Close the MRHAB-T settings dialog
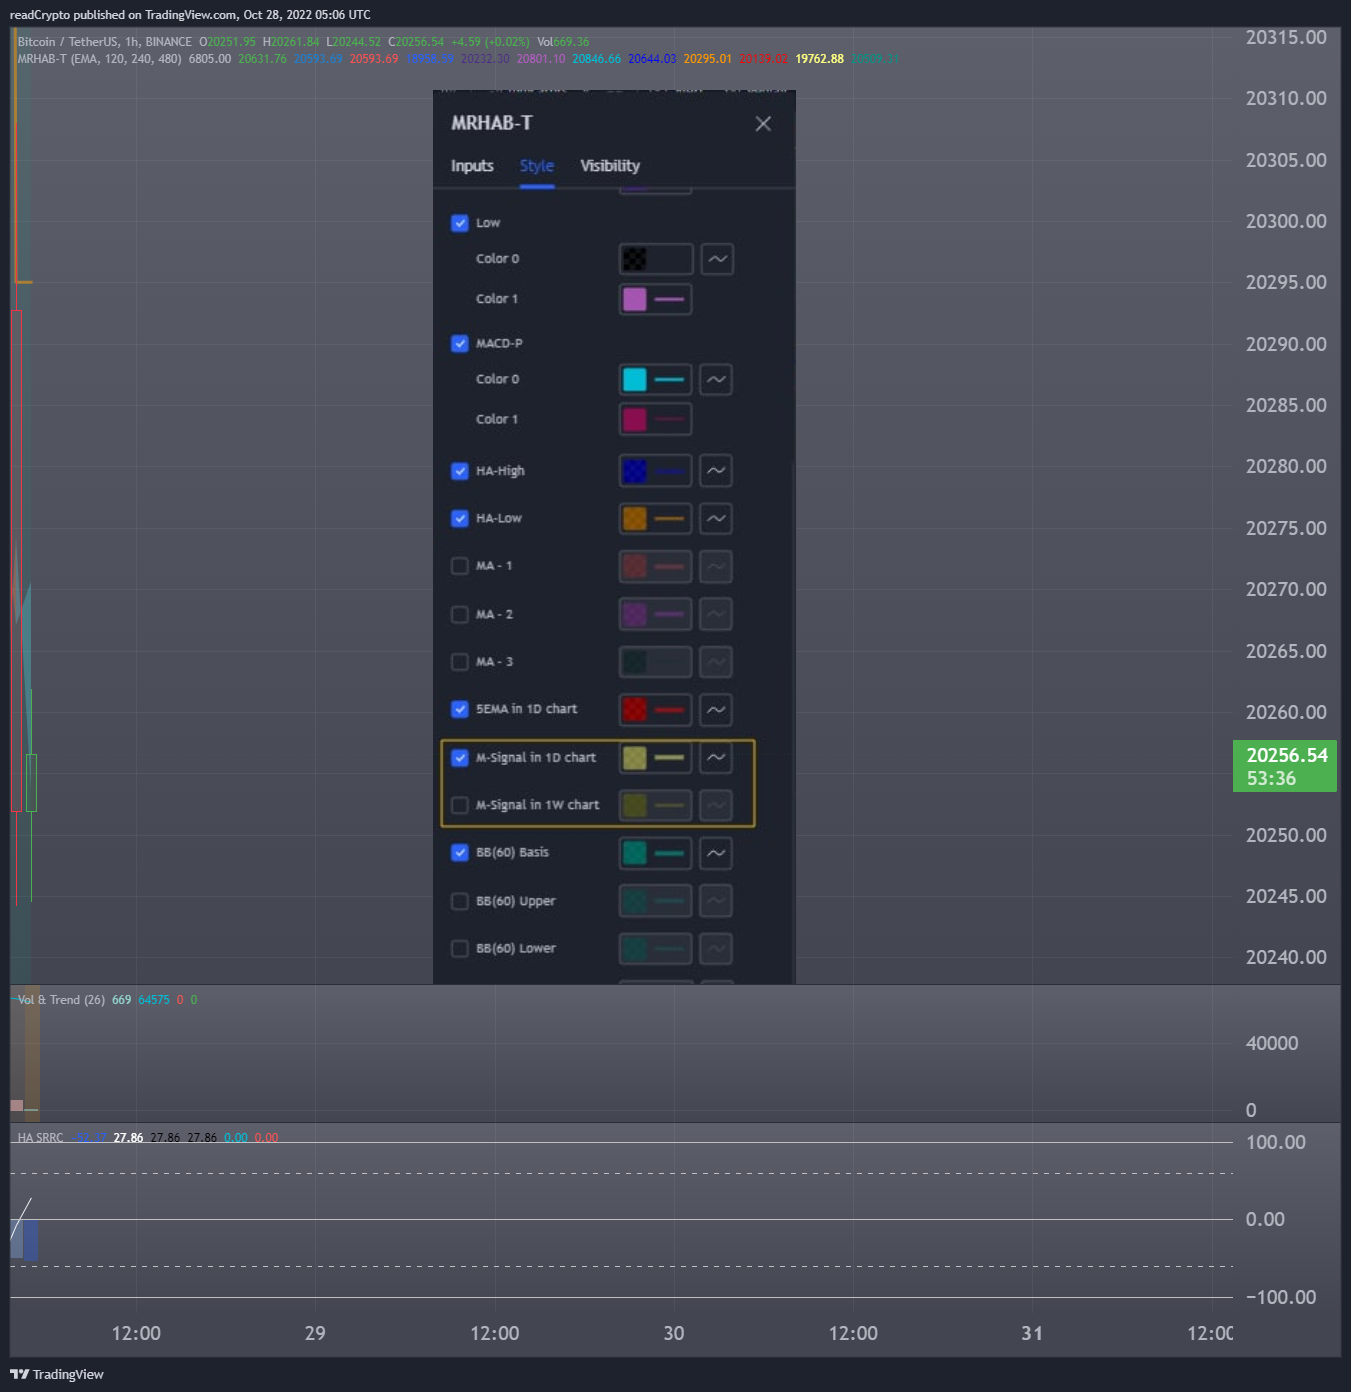This screenshot has width=1351, height=1392. [763, 124]
